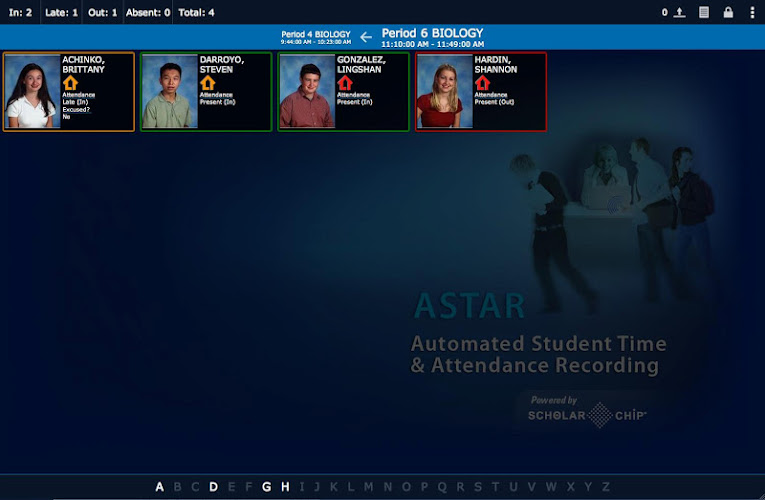Click the upload icon in top bar
Image resolution: width=765 pixels, height=500 pixels.
[x=680, y=13]
